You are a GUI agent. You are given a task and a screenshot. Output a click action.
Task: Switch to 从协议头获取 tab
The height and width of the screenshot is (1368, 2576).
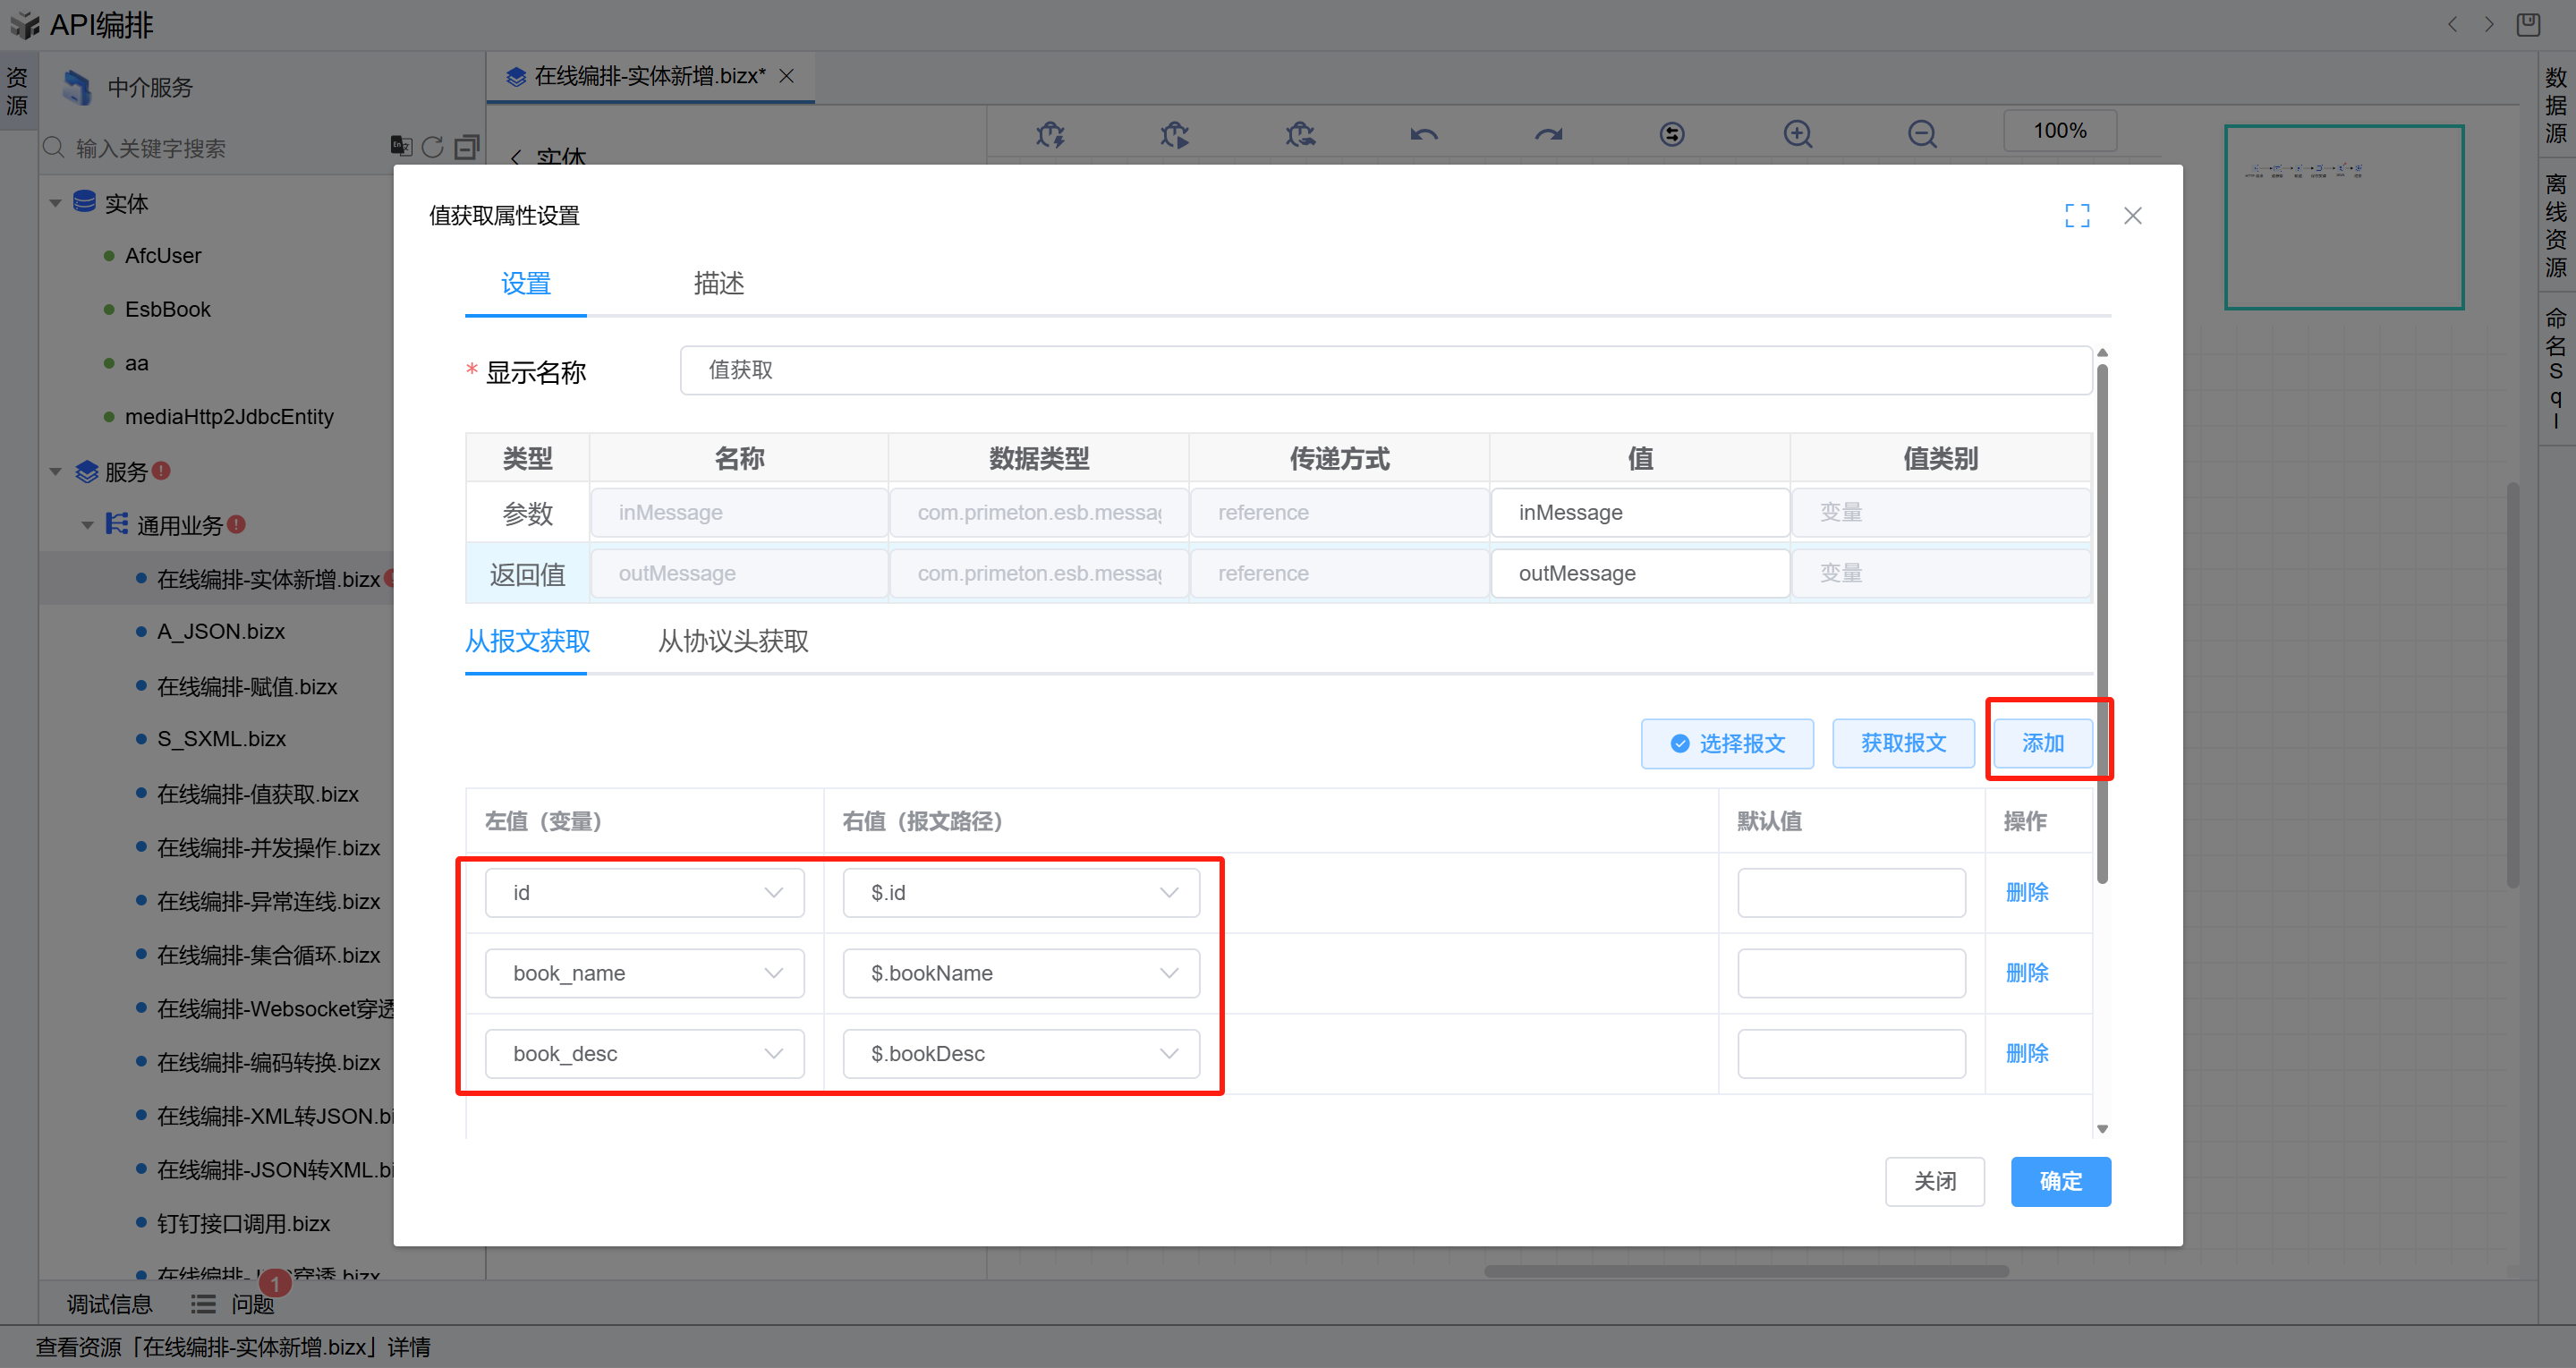(x=732, y=641)
